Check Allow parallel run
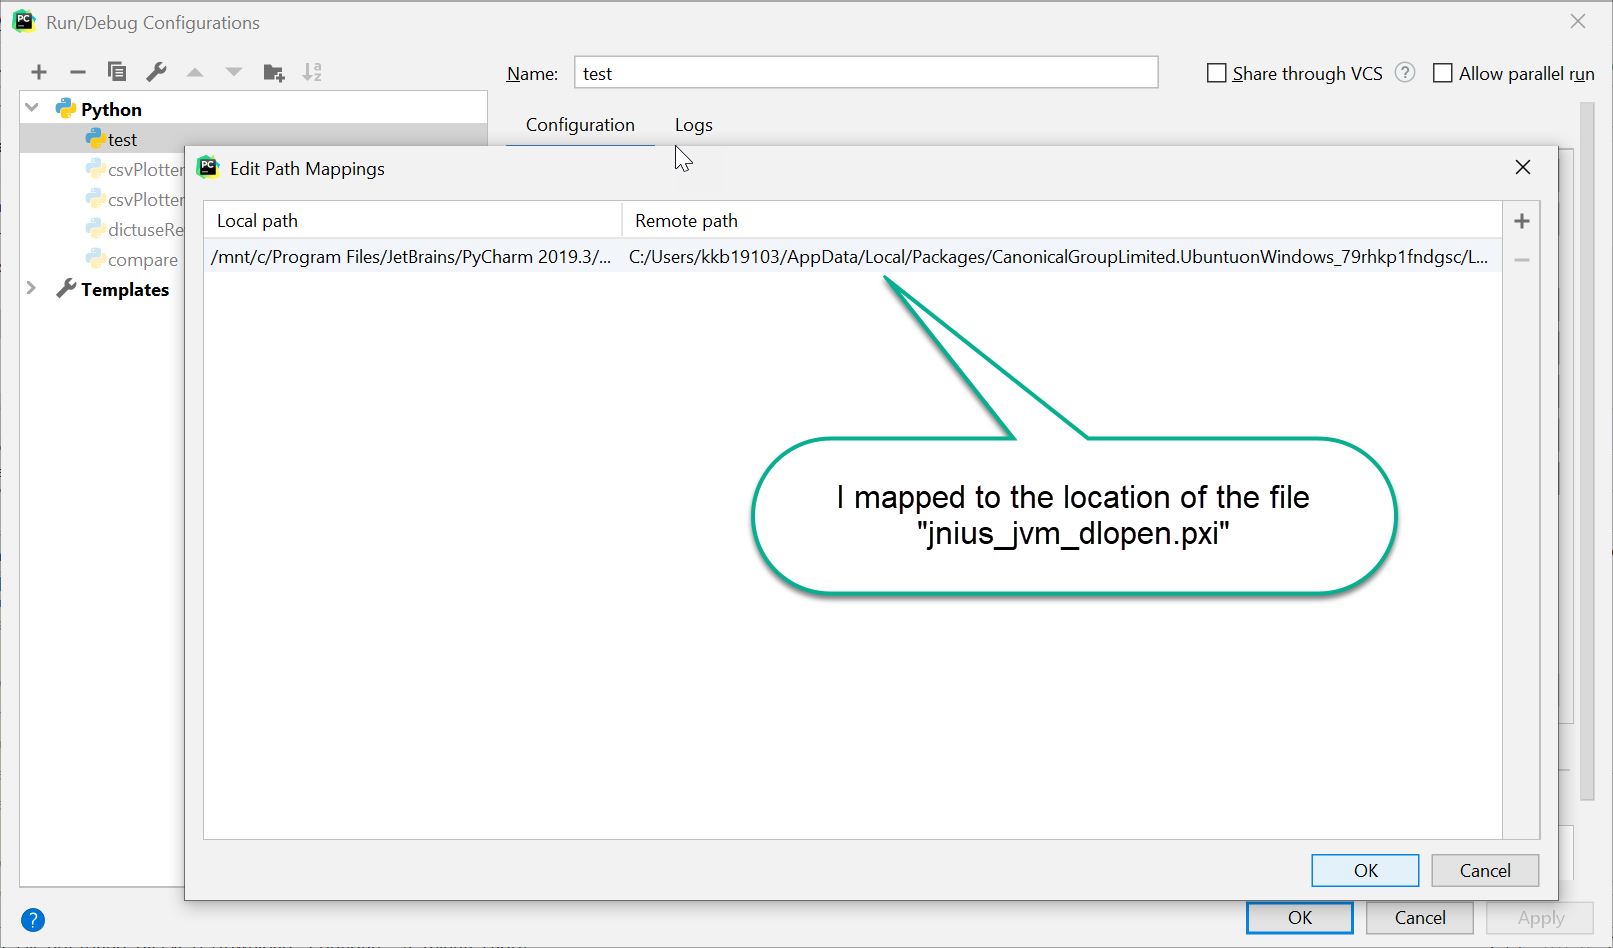The width and height of the screenshot is (1613, 948). pyautogui.click(x=1443, y=72)
